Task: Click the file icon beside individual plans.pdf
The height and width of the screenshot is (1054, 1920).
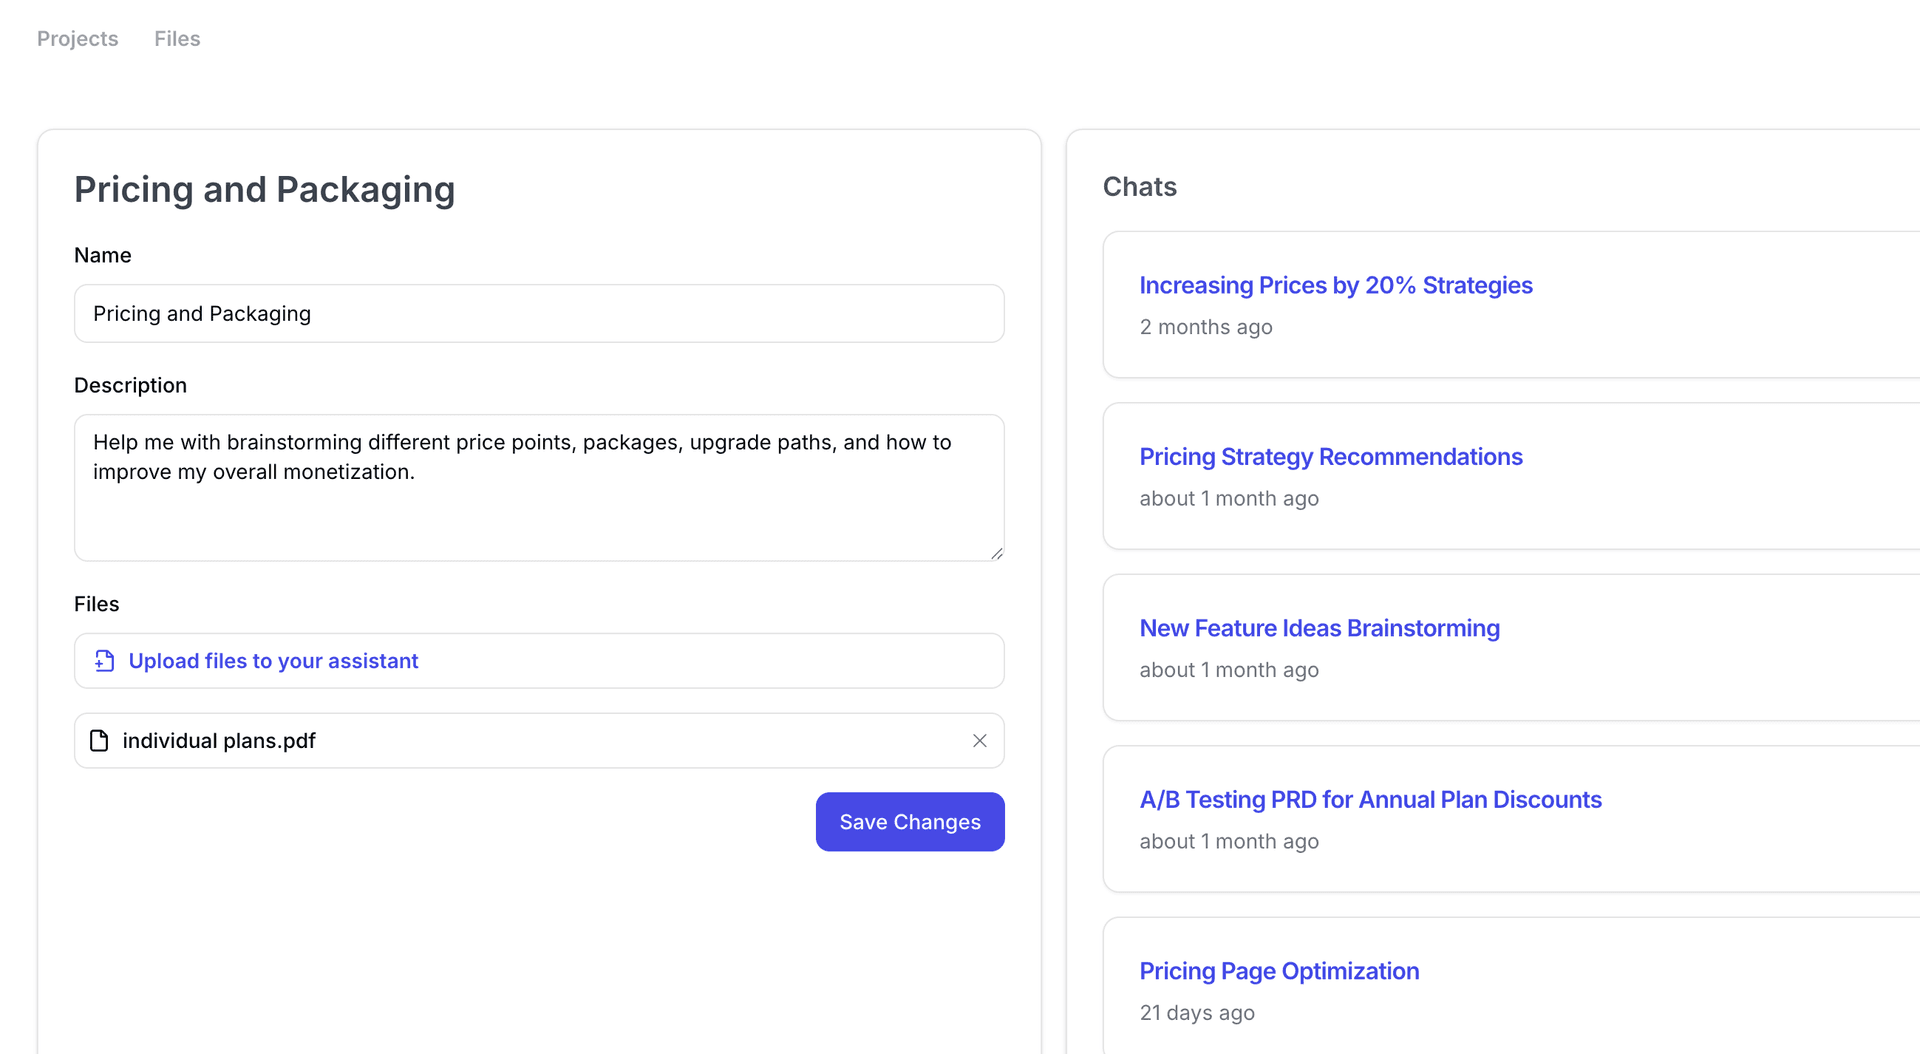Action: [99, 741]
